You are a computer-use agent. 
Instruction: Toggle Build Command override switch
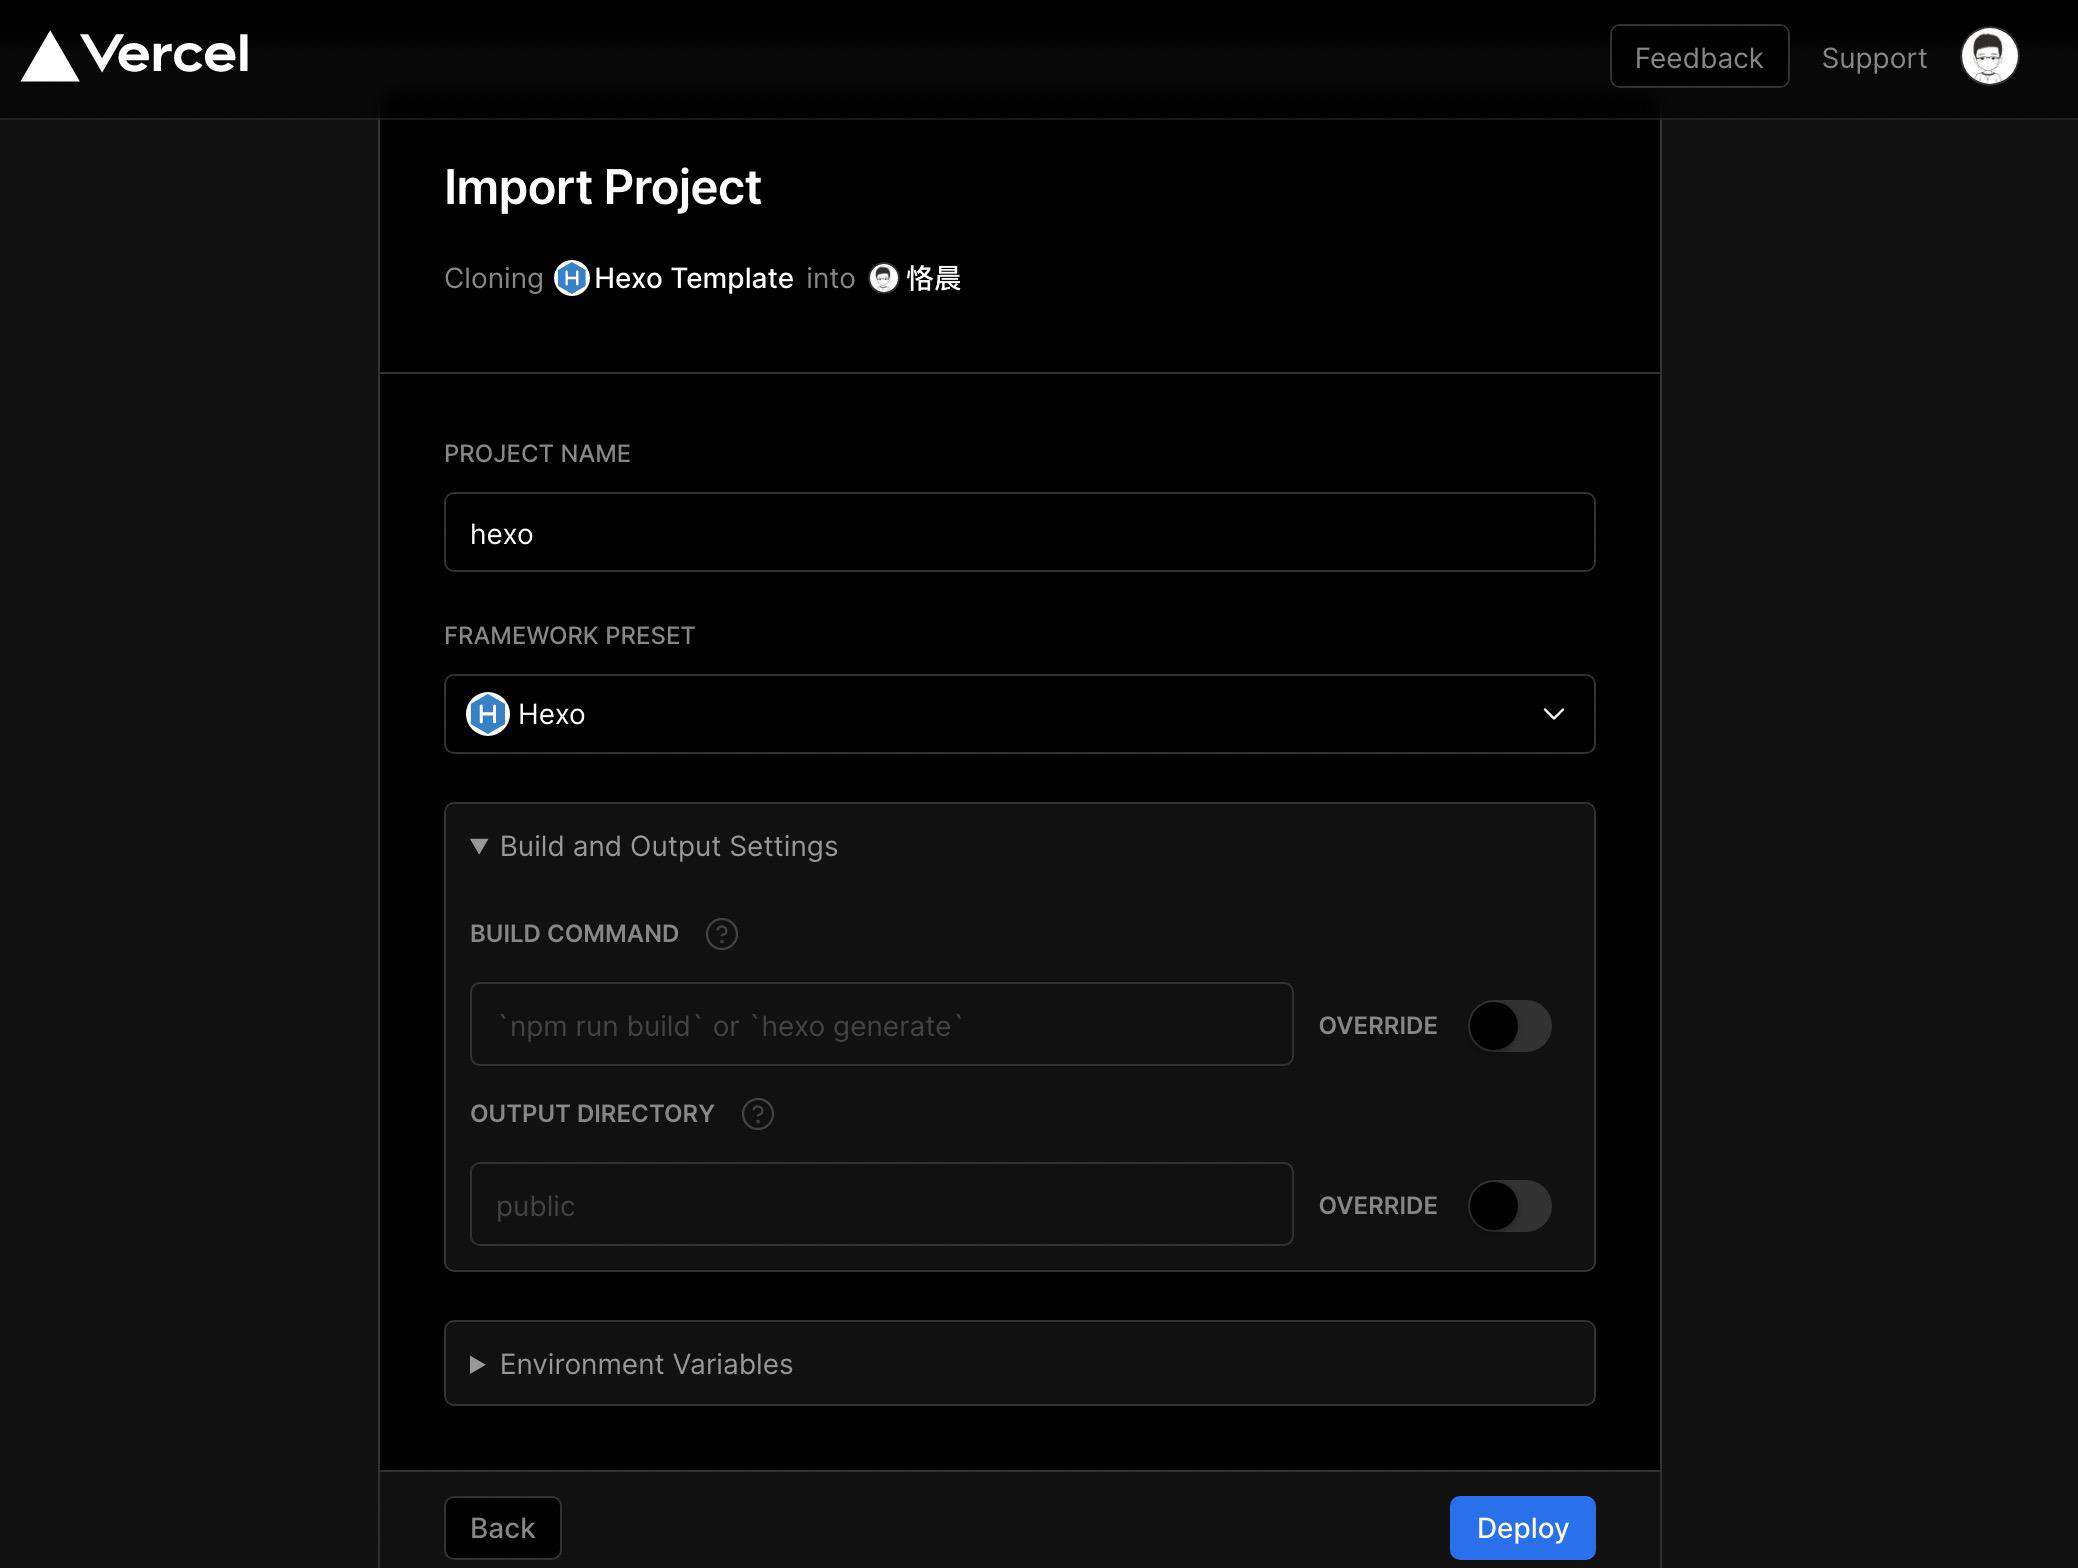(x=1509, y=1026)
